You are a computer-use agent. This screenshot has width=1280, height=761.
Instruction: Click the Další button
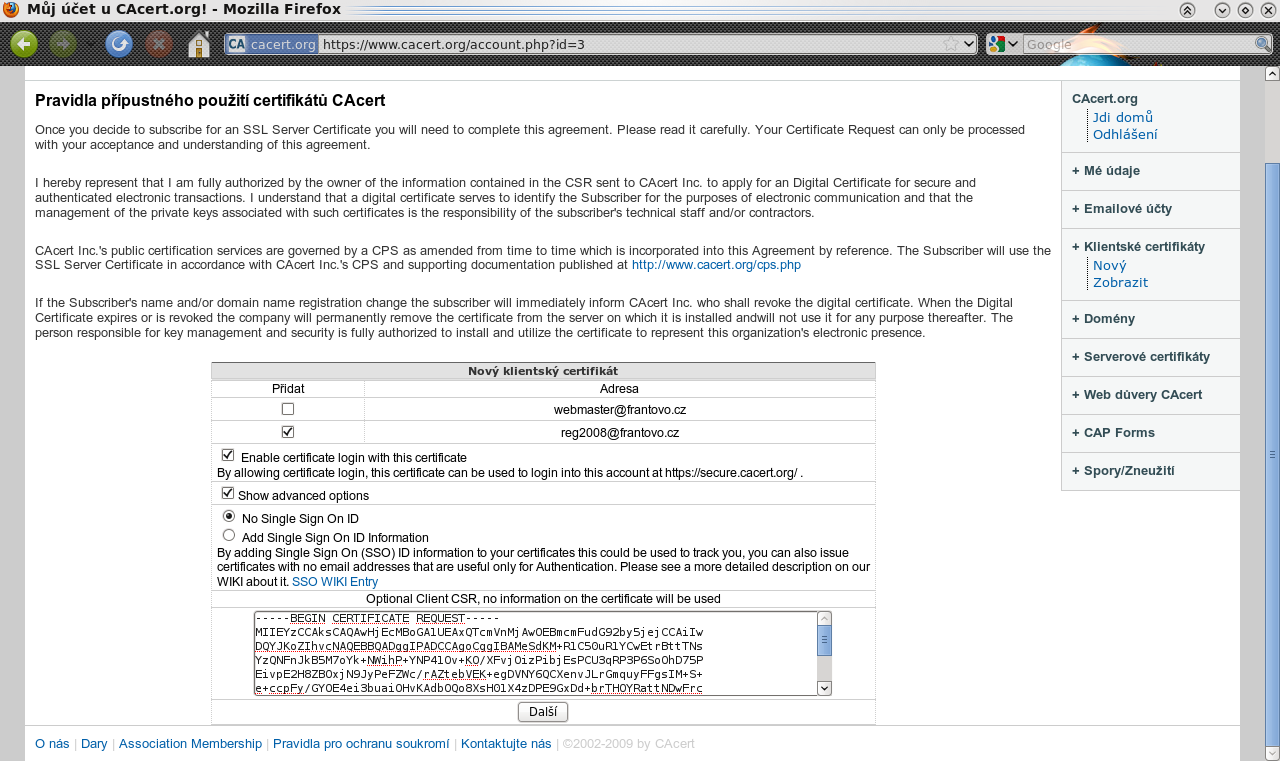543,712
